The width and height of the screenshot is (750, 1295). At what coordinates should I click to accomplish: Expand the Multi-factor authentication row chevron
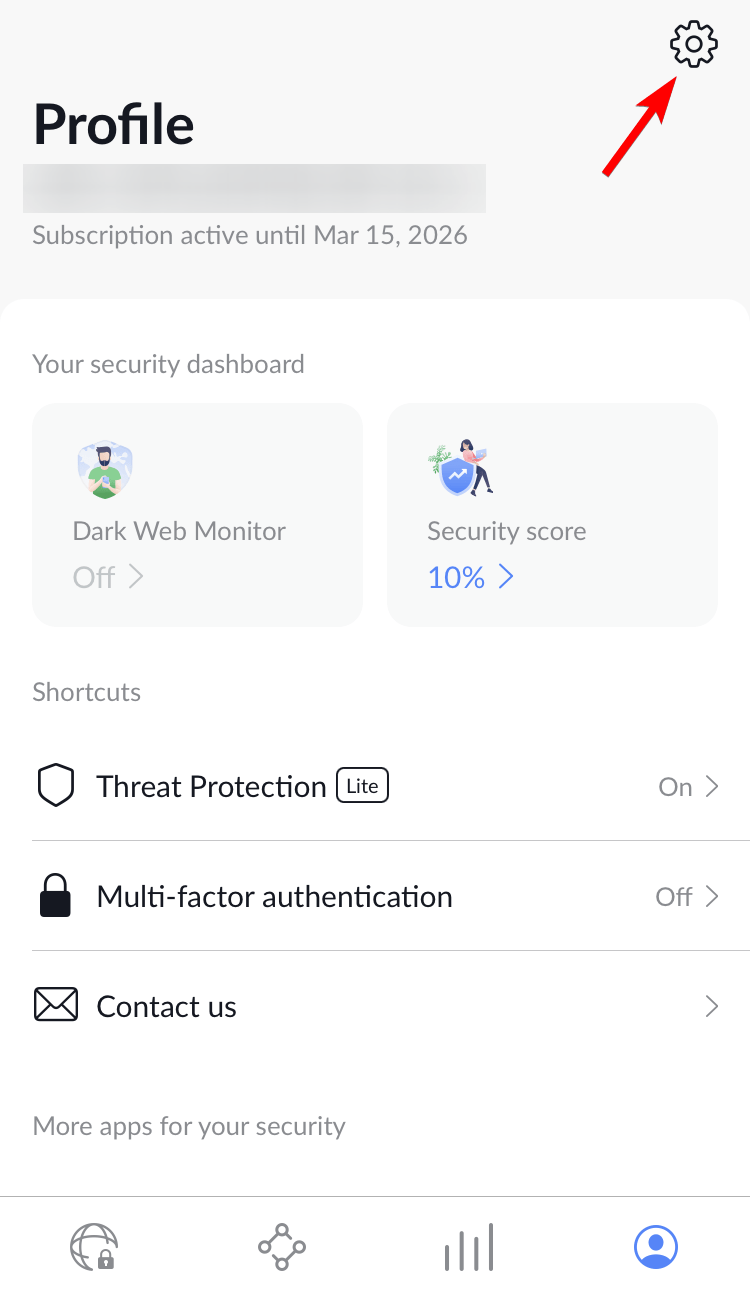[713, 896]
